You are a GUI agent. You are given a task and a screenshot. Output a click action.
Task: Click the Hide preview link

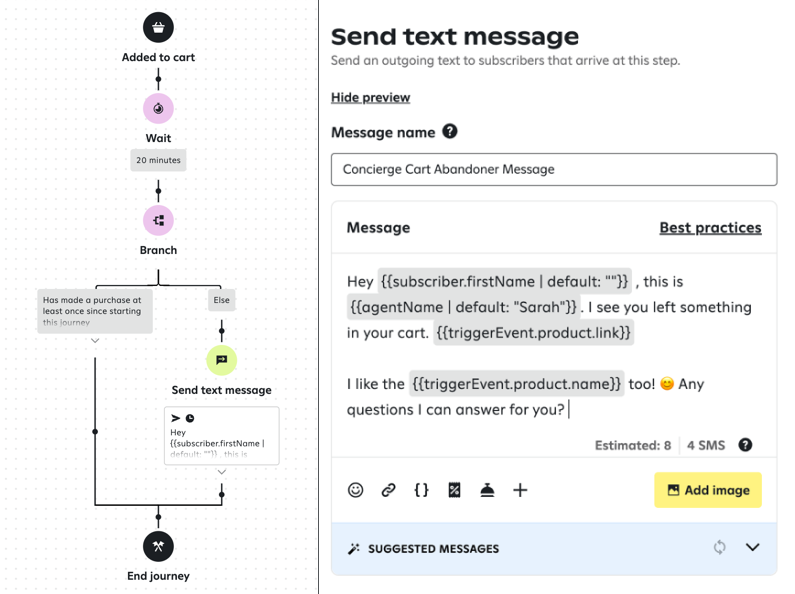click(x=370, y=97)
